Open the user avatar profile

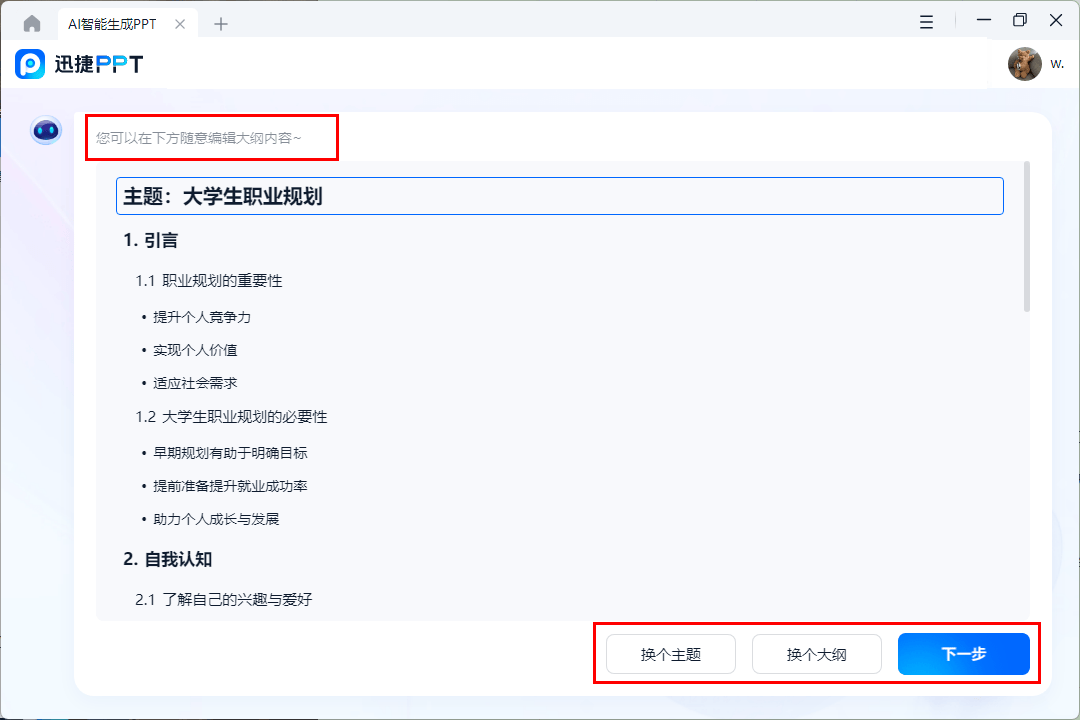click(x=1024, y=64)
